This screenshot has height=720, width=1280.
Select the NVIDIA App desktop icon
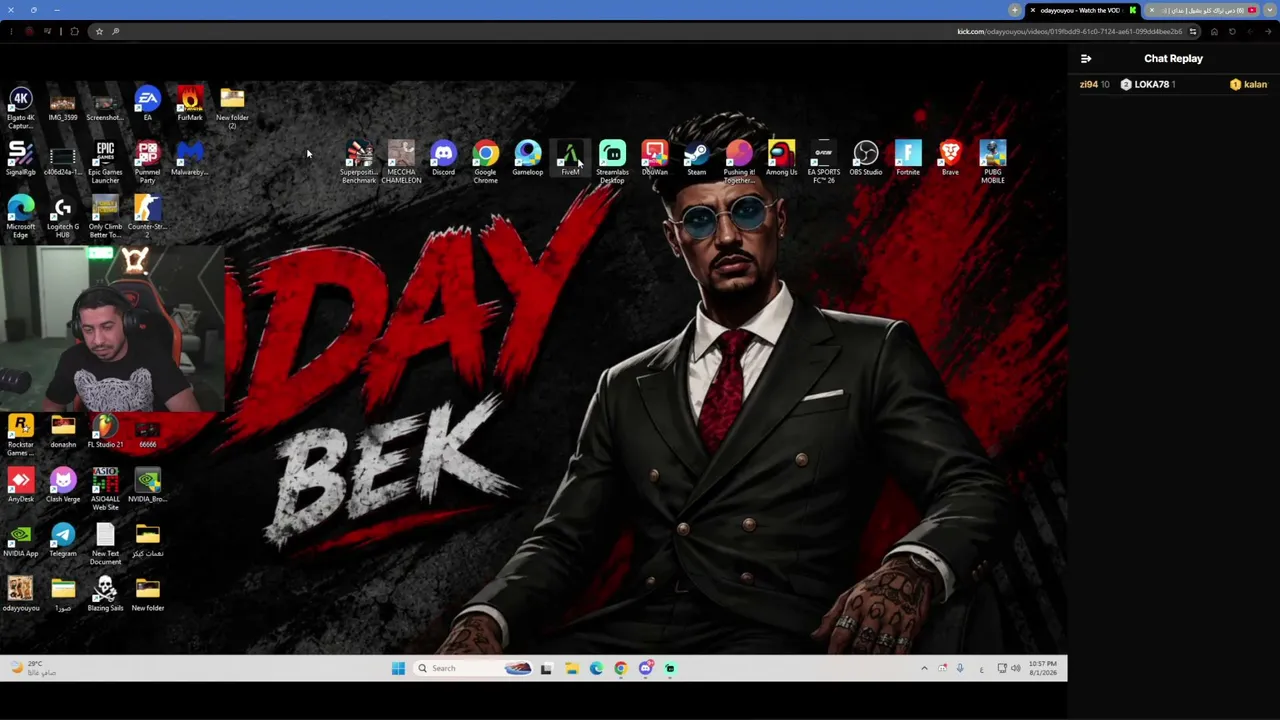tap(20, 539)
